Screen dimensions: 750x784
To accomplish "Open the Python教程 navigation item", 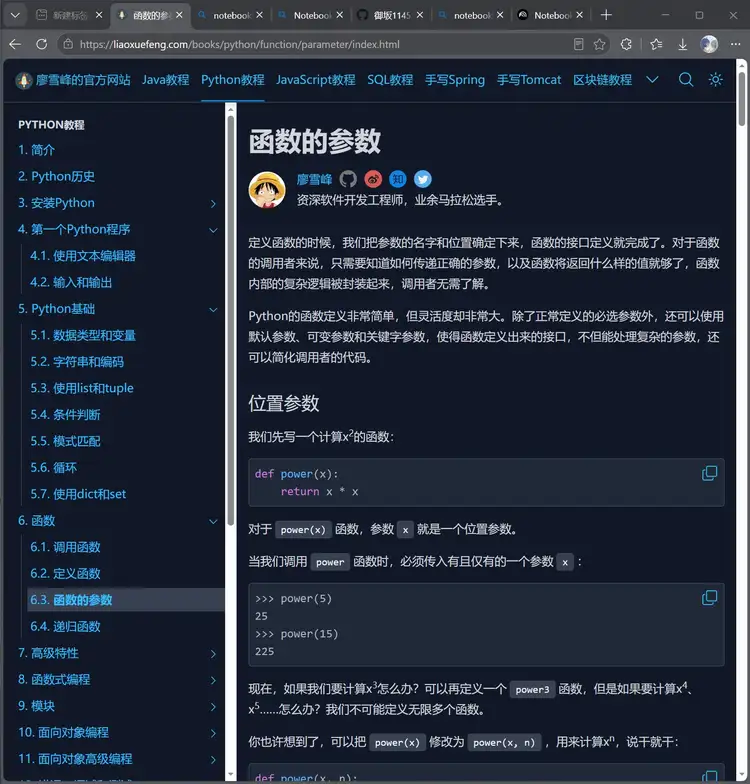I will [232, 80].
